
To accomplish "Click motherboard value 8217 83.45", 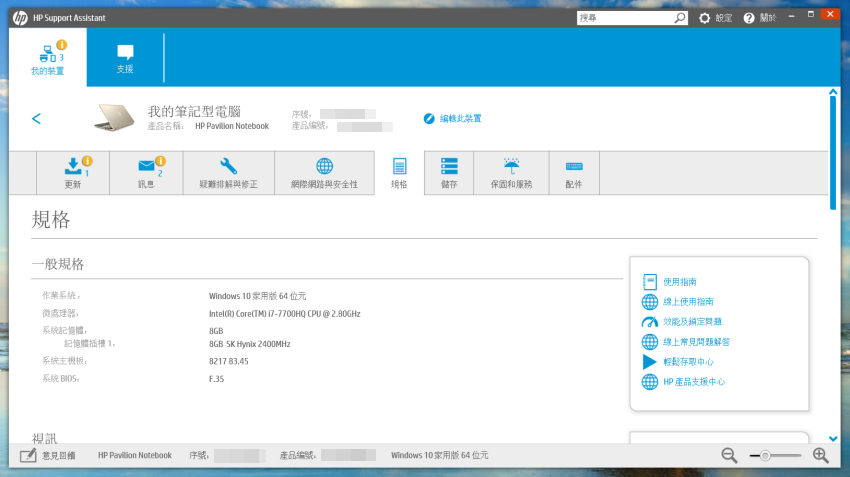I will (229, 362).
